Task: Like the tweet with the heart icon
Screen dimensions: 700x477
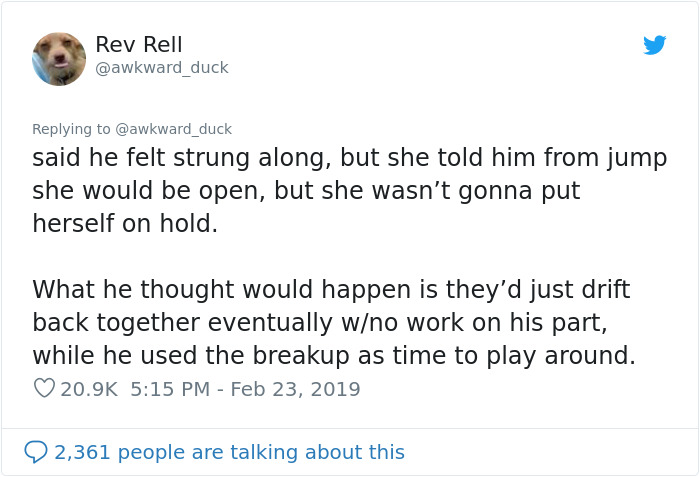Action: pos(44,389)
